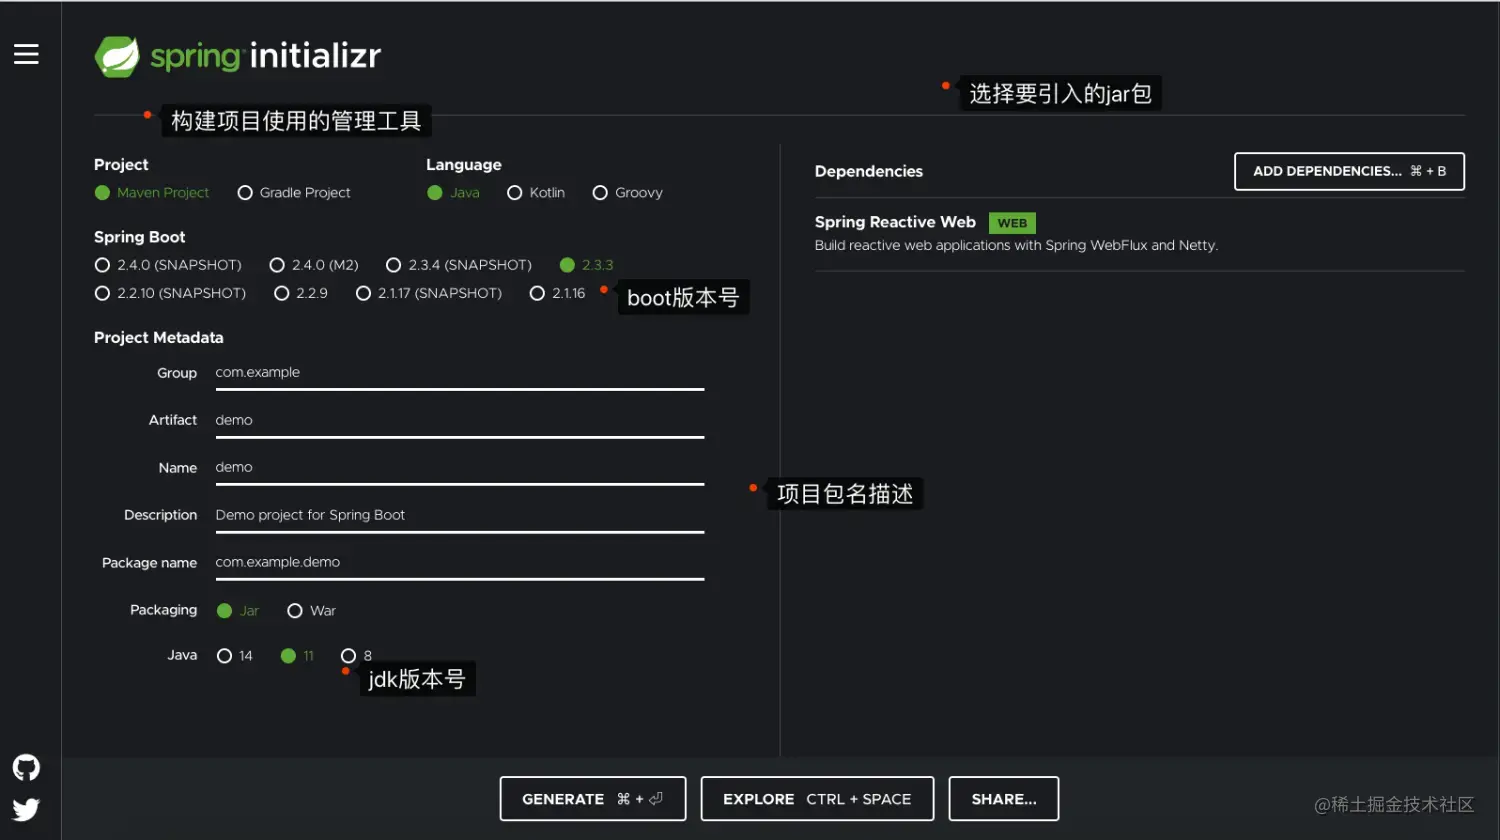Screen dimensions: 1500x840
Task: Select Maven Project radio button
Action: [152, 193]
